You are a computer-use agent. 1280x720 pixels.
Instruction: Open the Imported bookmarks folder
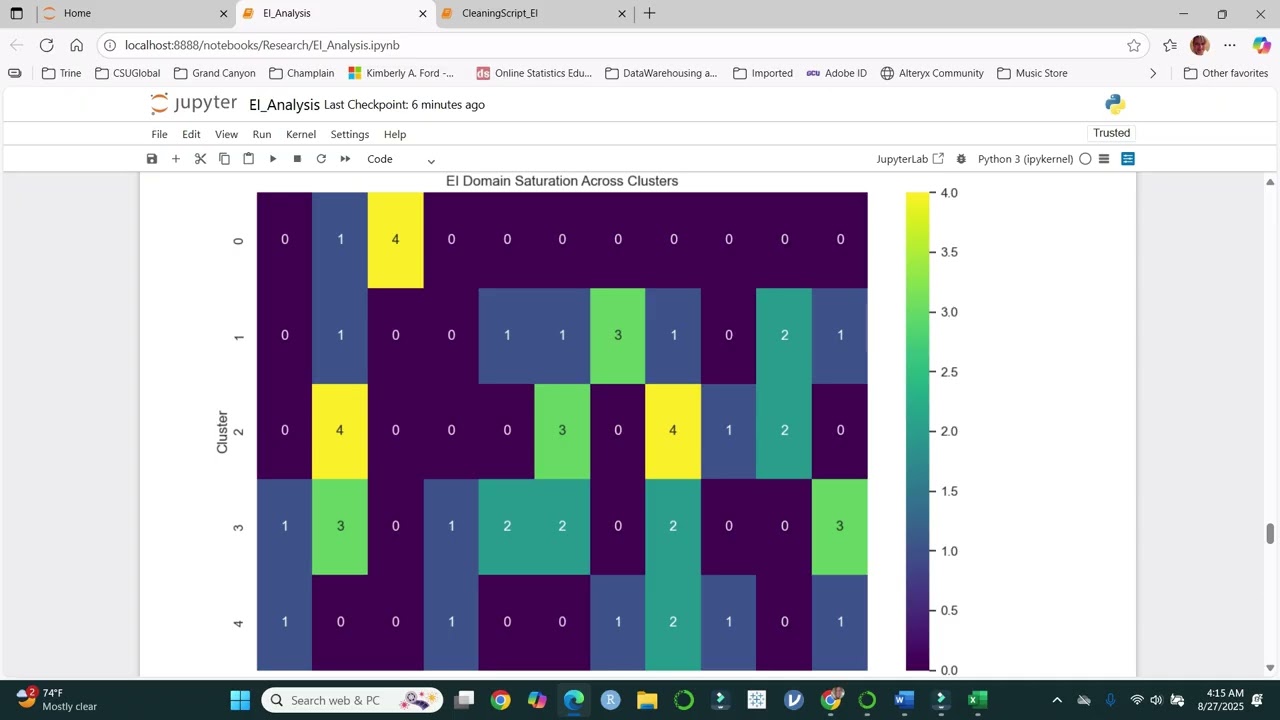[762, 73]
